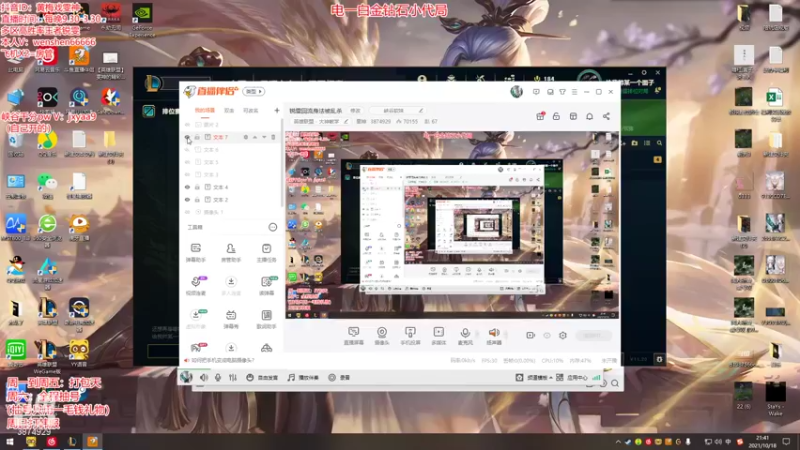Open the 视频连麦 tool

coord(196,286)
